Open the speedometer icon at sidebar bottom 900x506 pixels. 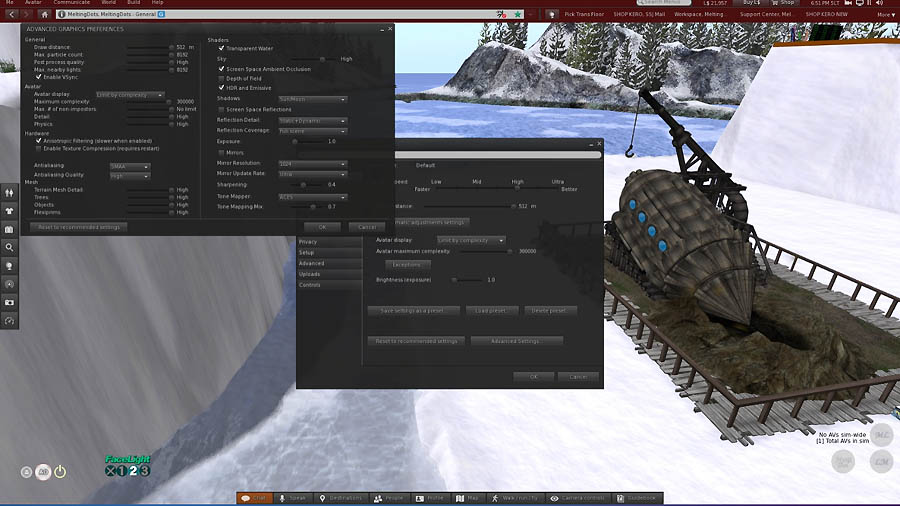tap(9, 321)
